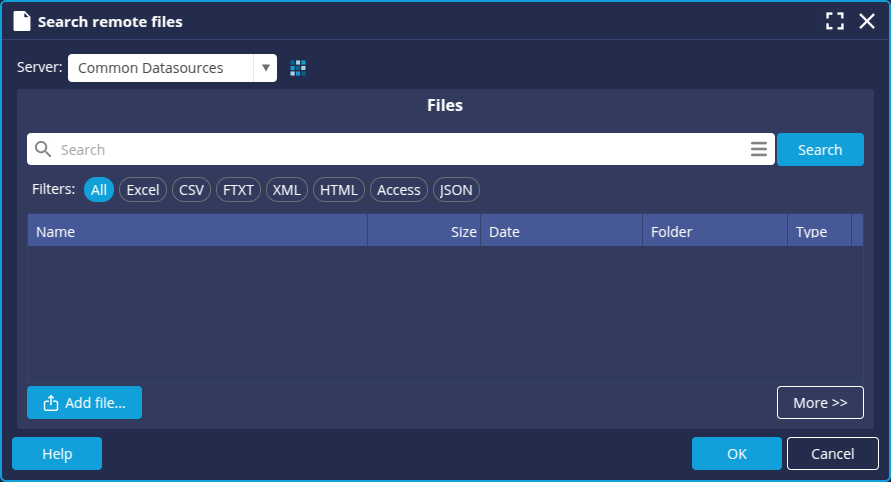
Task: Toggle the Access database filter
Action: click(399, 190)
